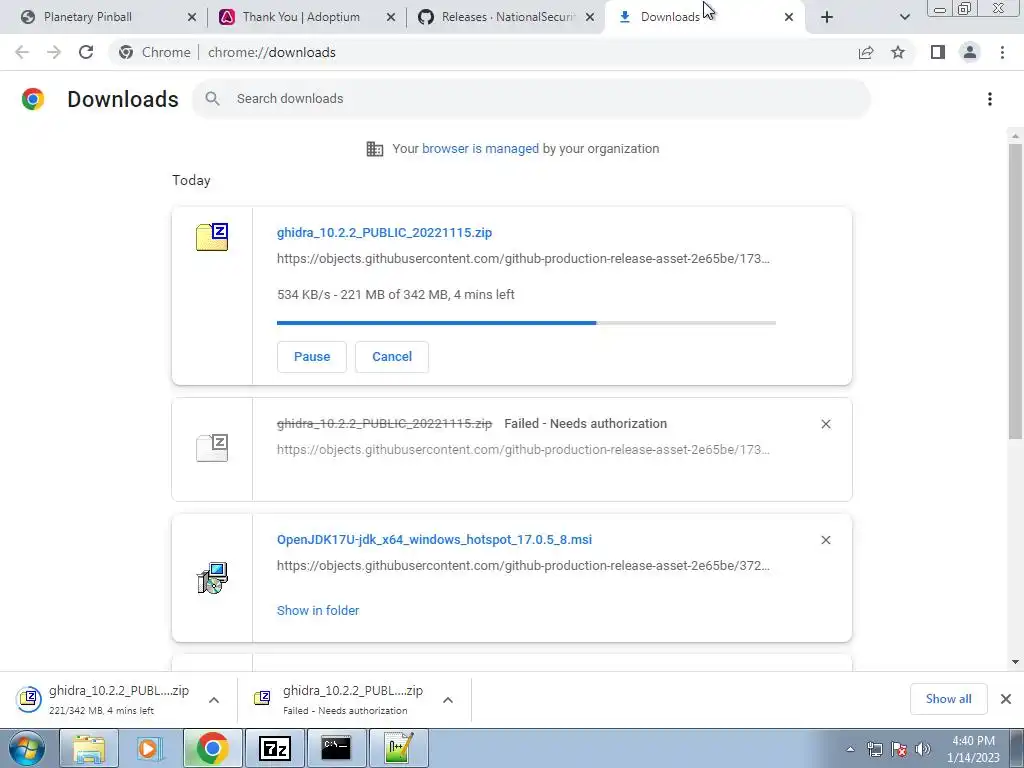Show OpenJDK installer in folder

tap(318, 611)
